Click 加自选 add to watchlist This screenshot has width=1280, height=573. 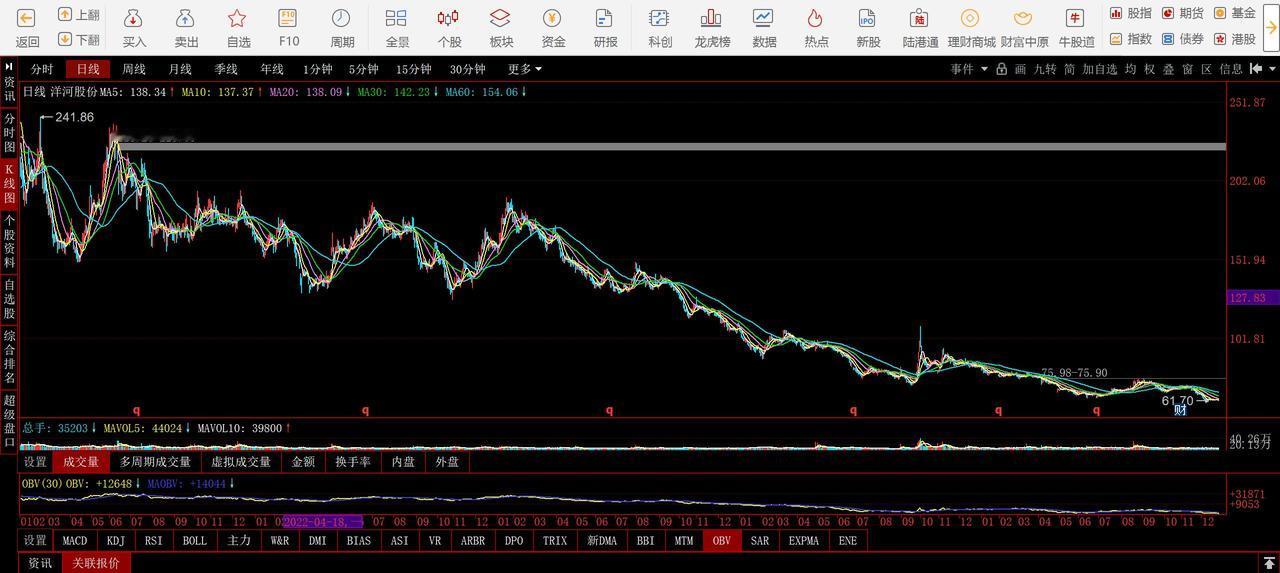coord(1099,69)
